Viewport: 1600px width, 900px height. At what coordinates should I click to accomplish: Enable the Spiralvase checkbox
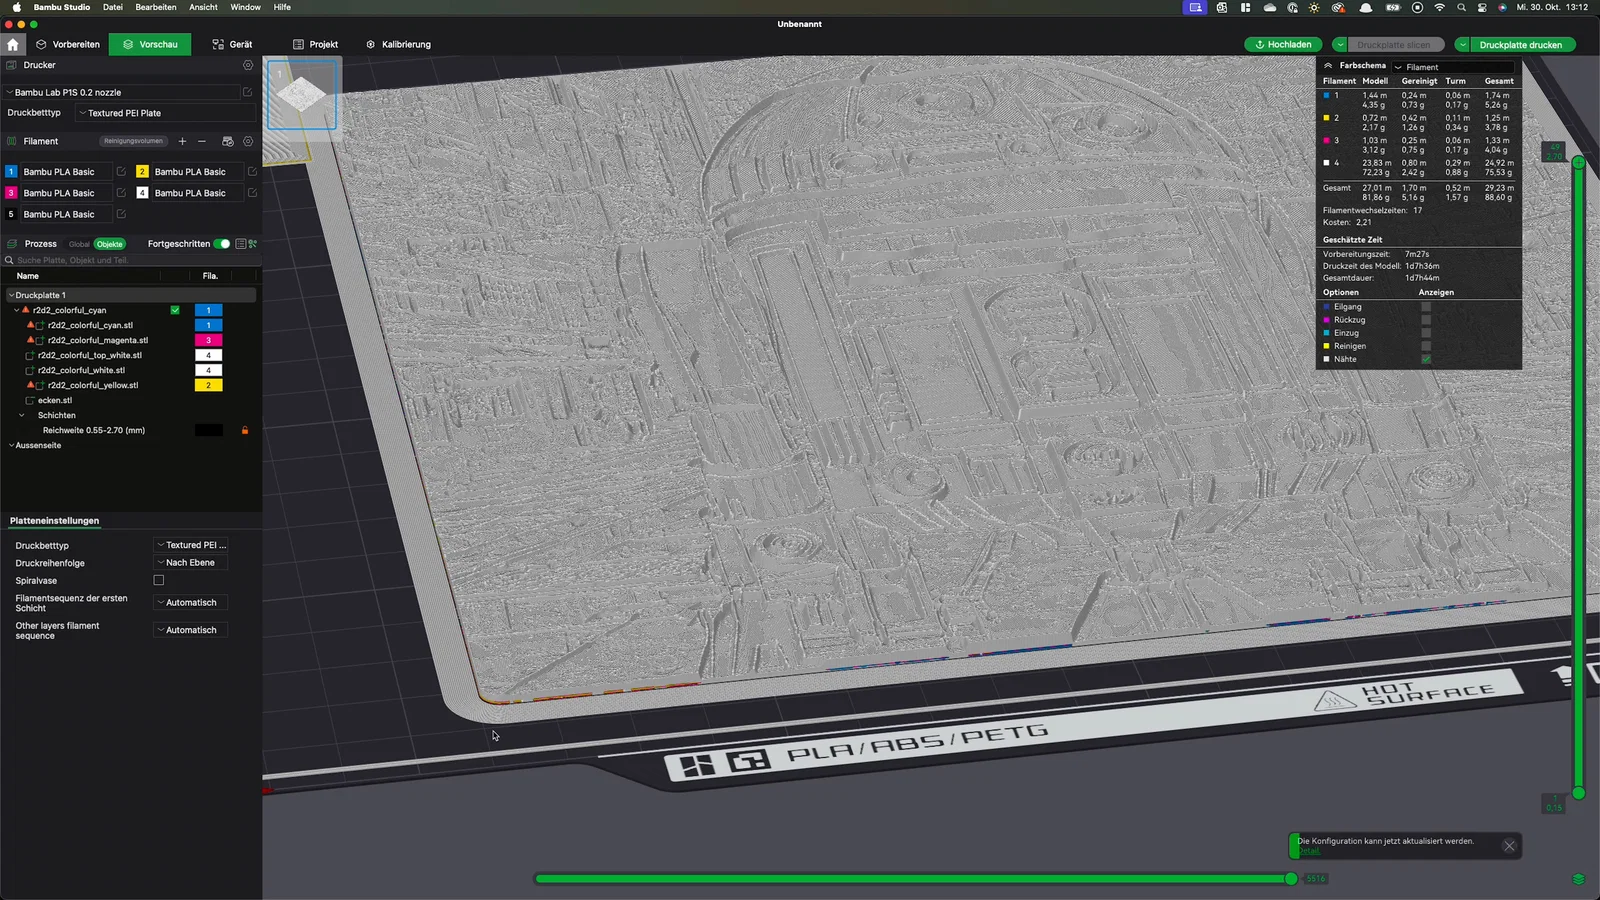tap(158, 580)
